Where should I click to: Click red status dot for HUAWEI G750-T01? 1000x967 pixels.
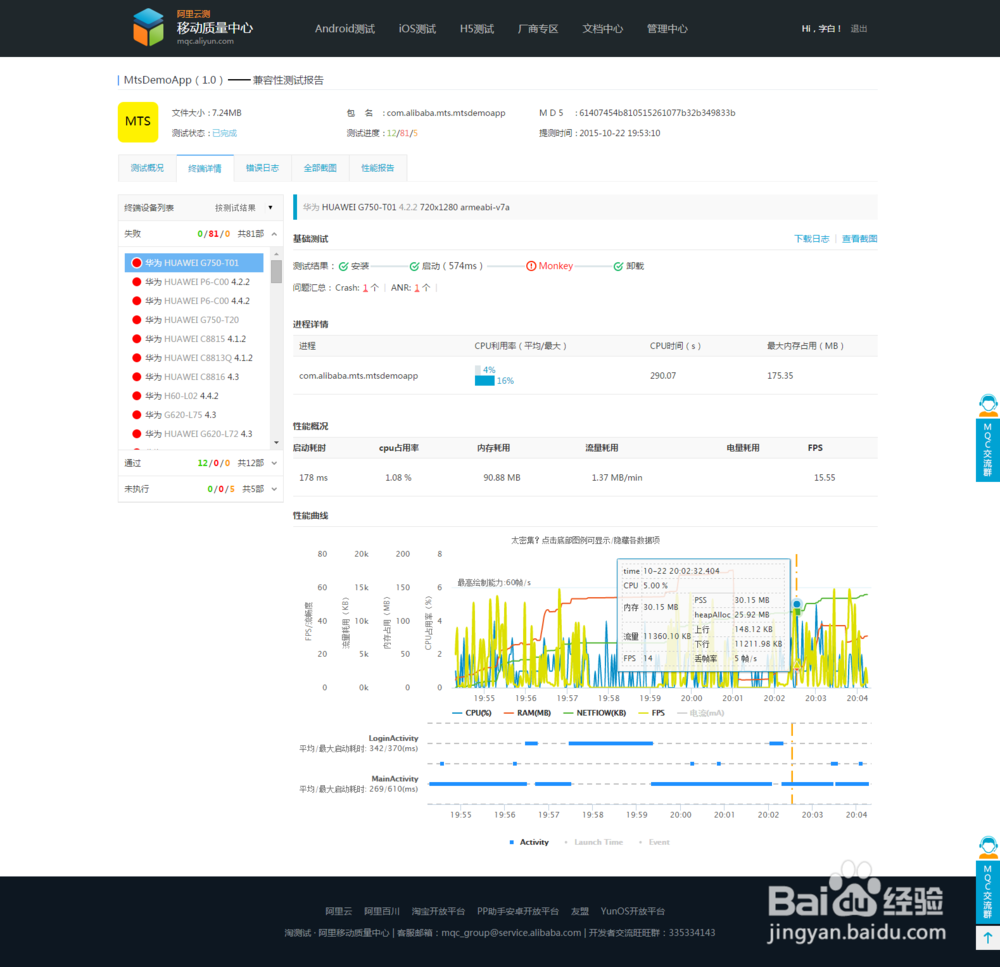coord(136,263)
